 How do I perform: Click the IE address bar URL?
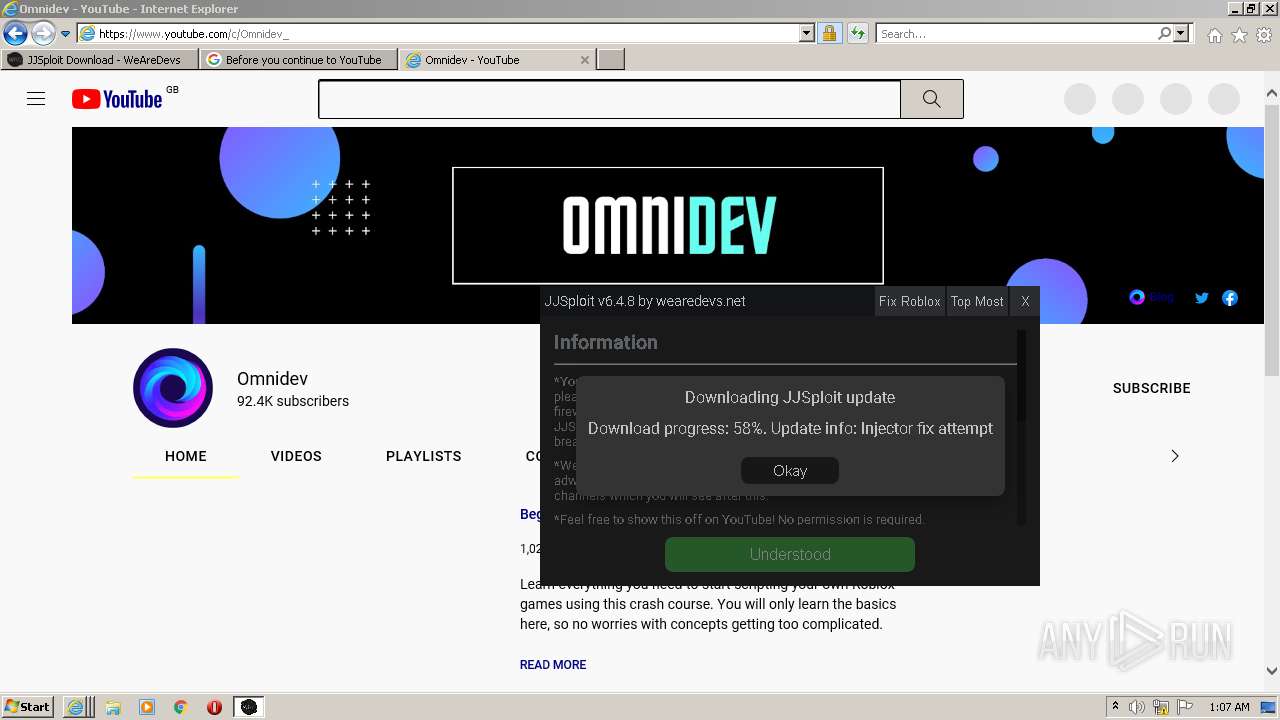[x=448, y=34]
